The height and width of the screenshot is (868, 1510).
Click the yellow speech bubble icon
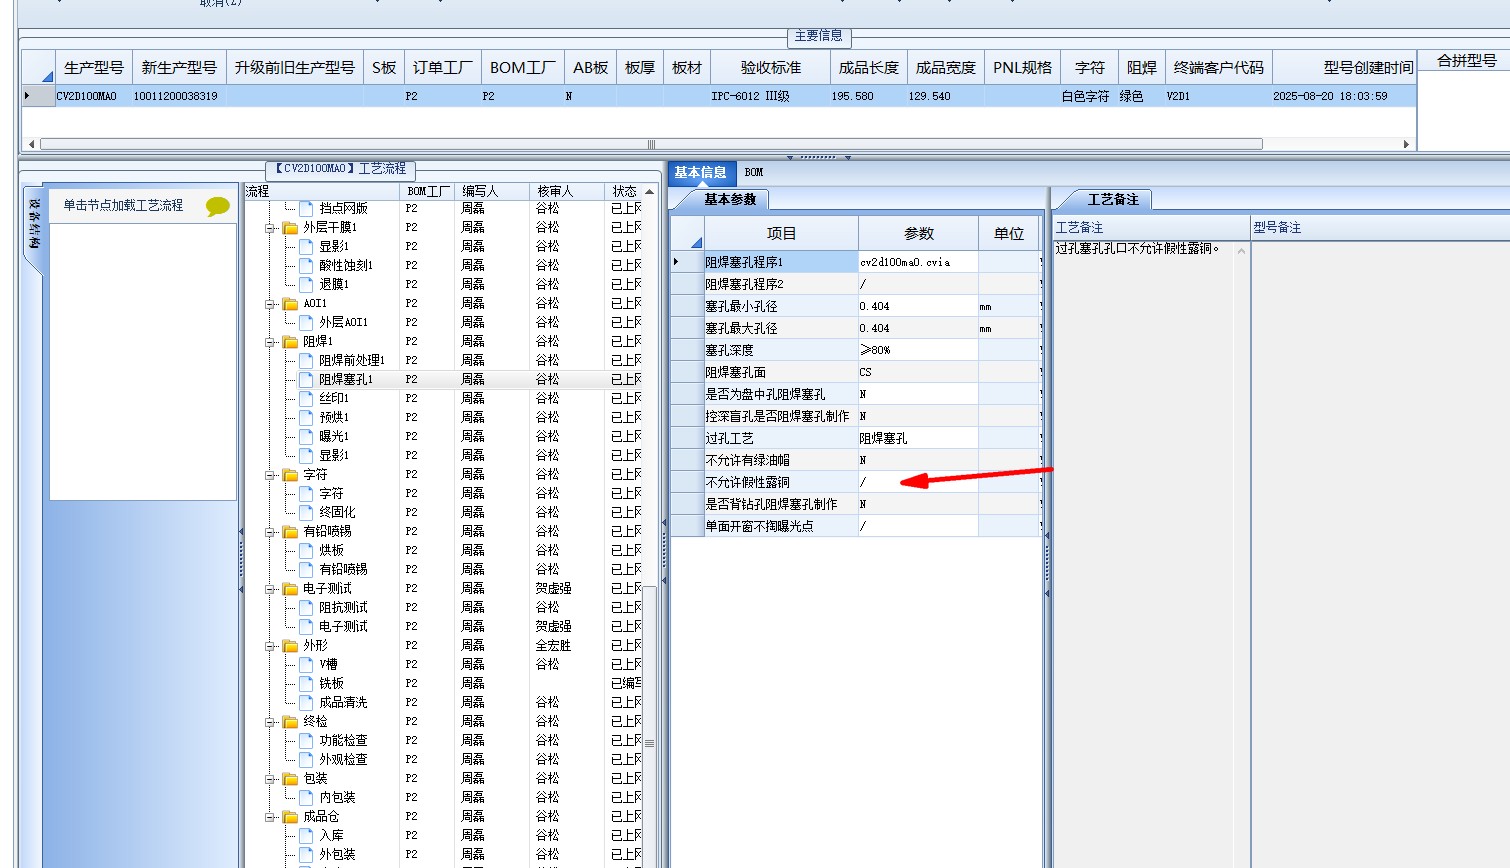217,206
